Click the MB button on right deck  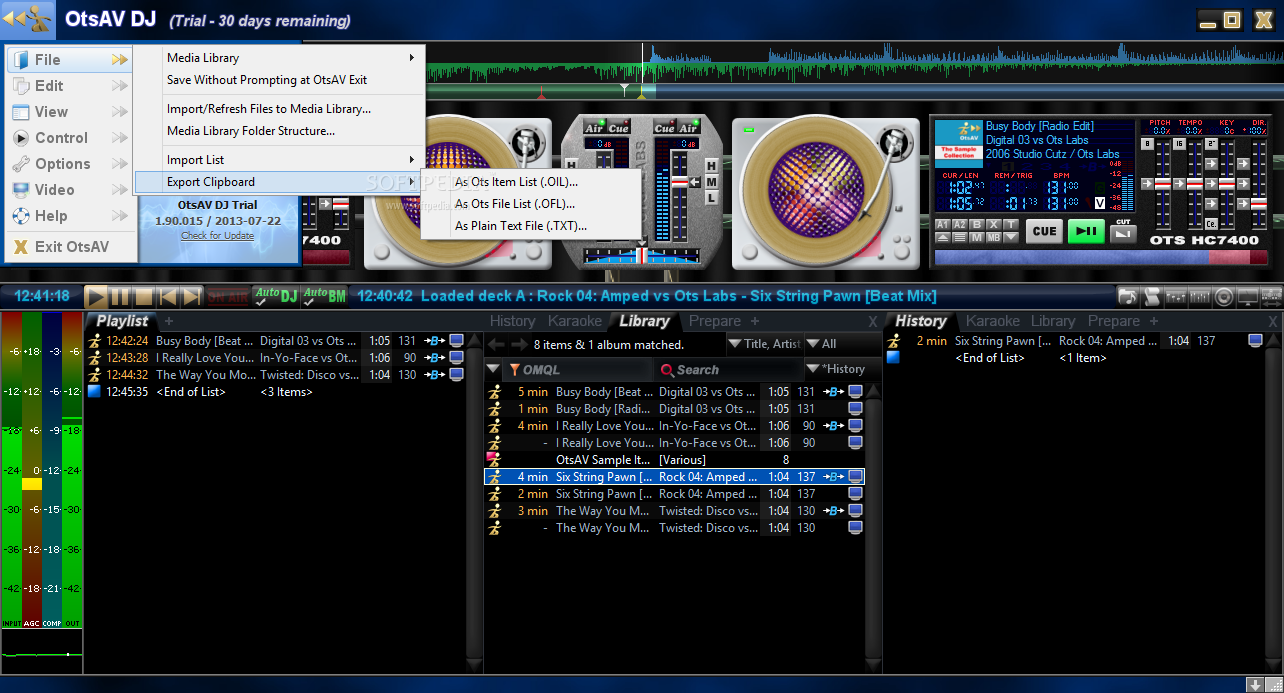point(994,238)
